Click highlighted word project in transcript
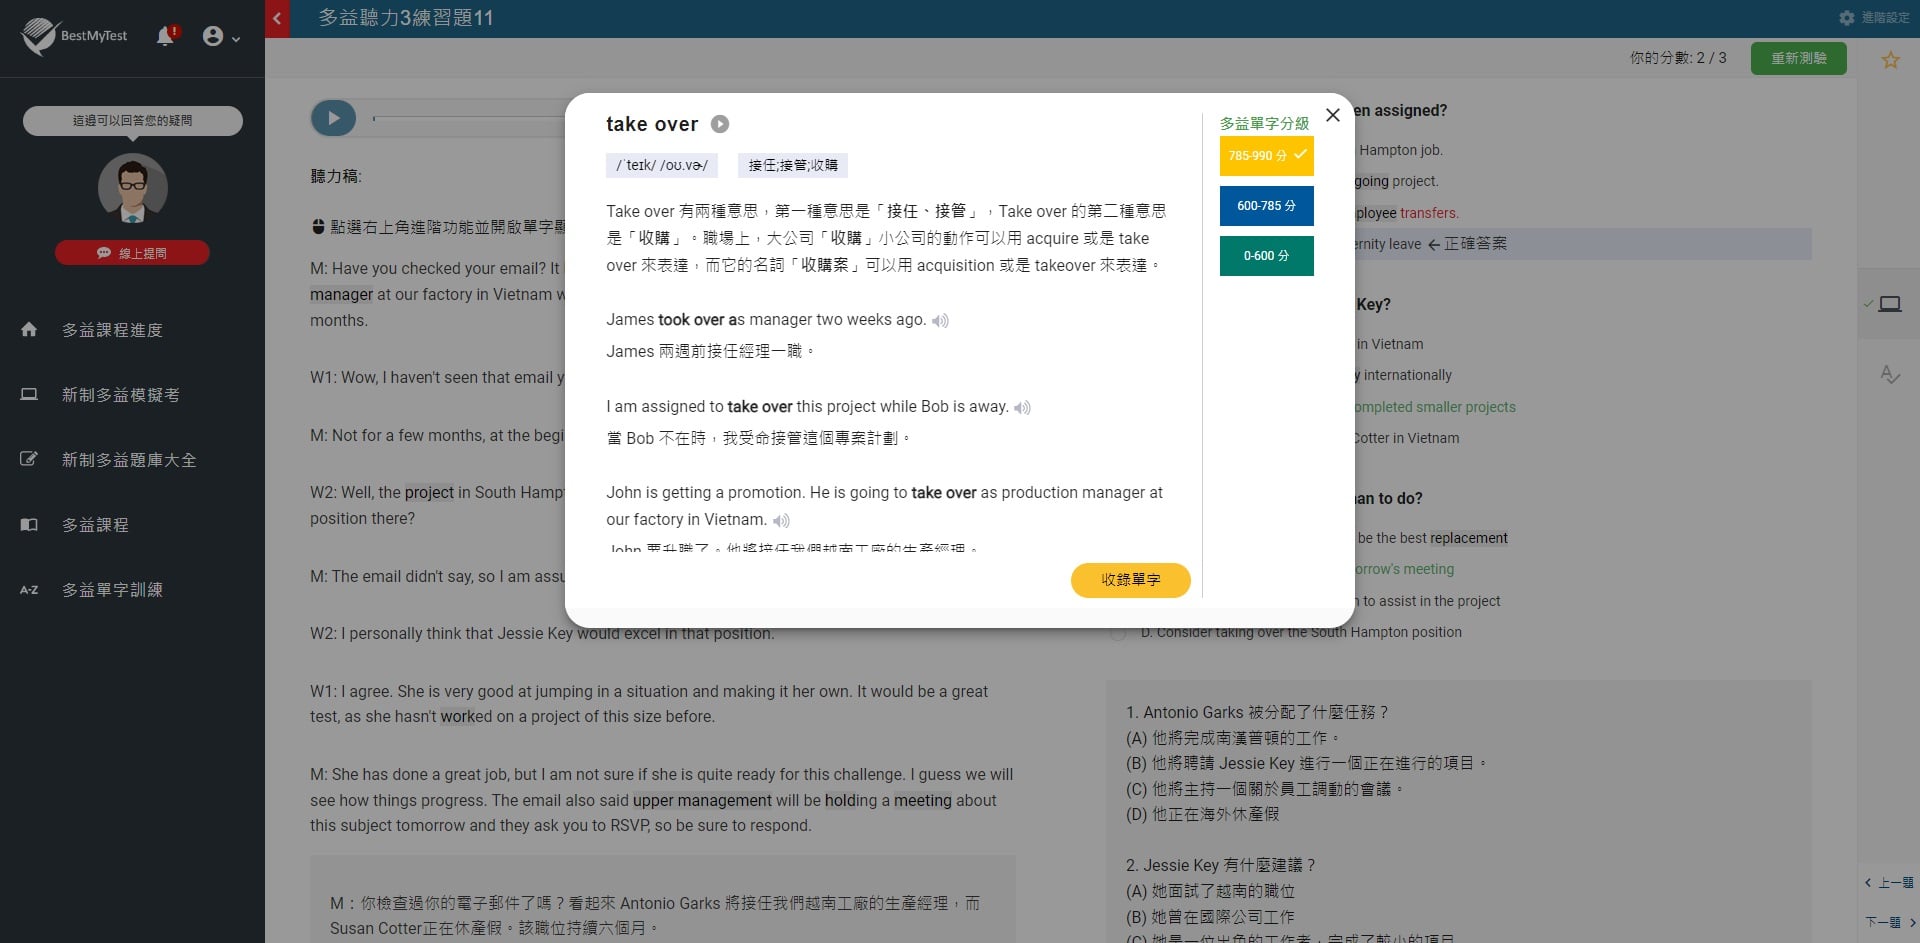The image size is (1920, 943). pos(429,493)
